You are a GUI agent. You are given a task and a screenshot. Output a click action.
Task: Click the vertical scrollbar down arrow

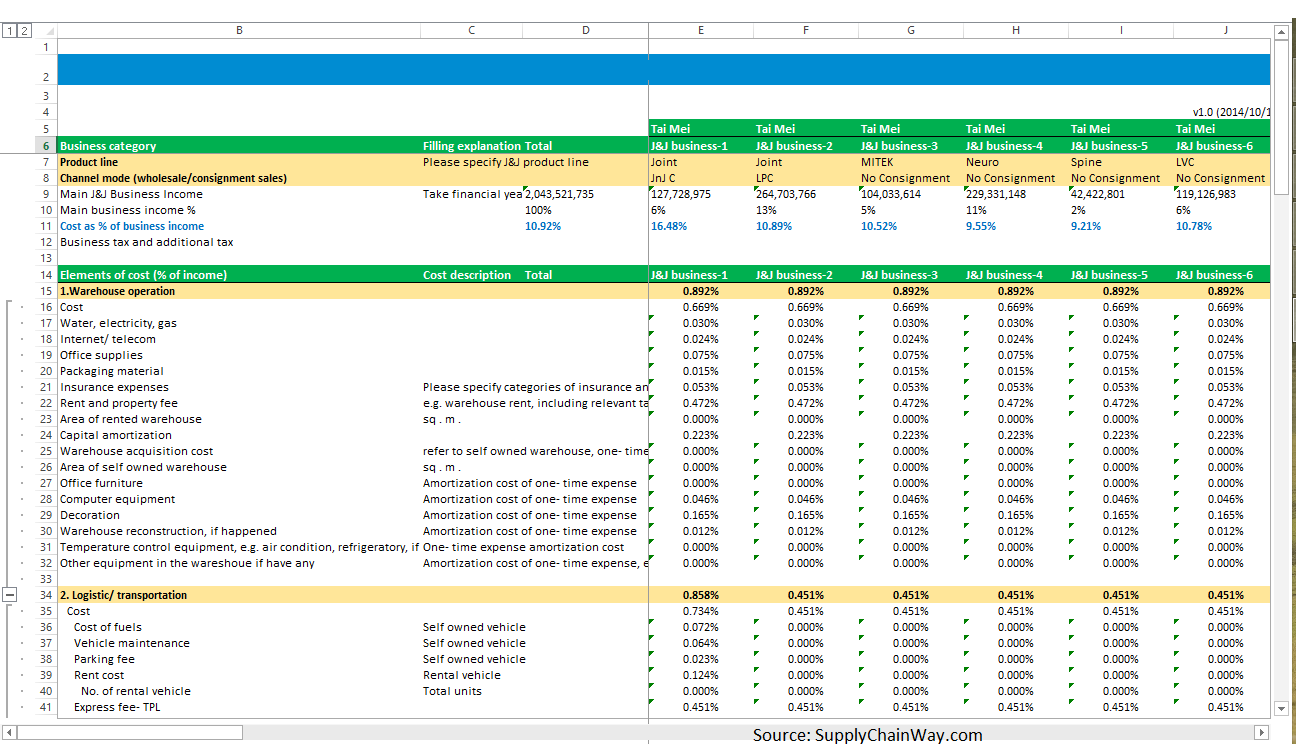[x=1282, y=709]
